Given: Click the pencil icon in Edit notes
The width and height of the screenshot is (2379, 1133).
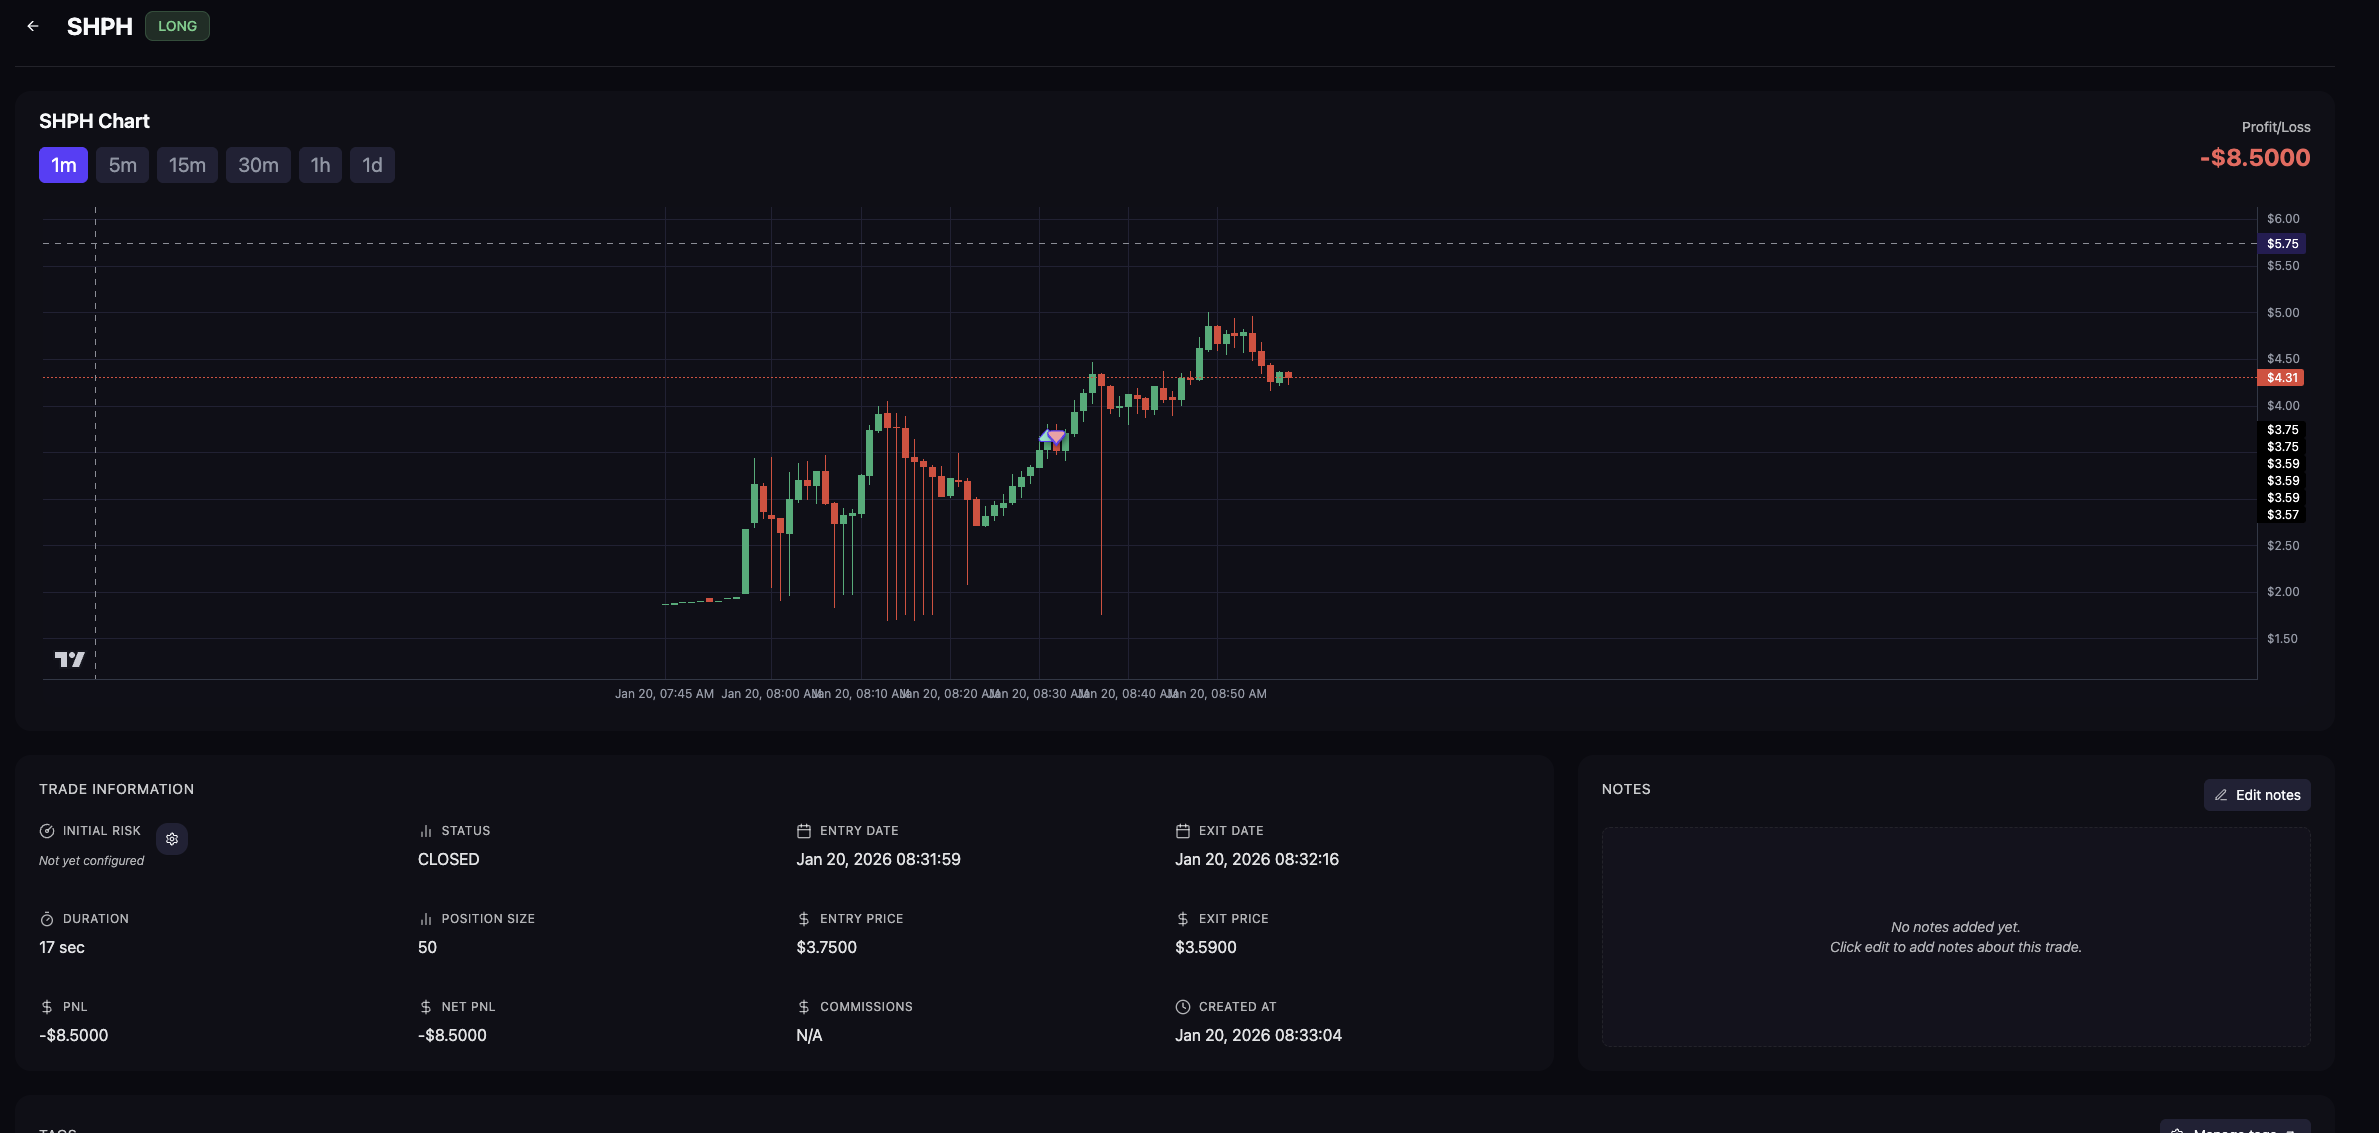Looking at the screenshot, I should (x=2221, y=795).
